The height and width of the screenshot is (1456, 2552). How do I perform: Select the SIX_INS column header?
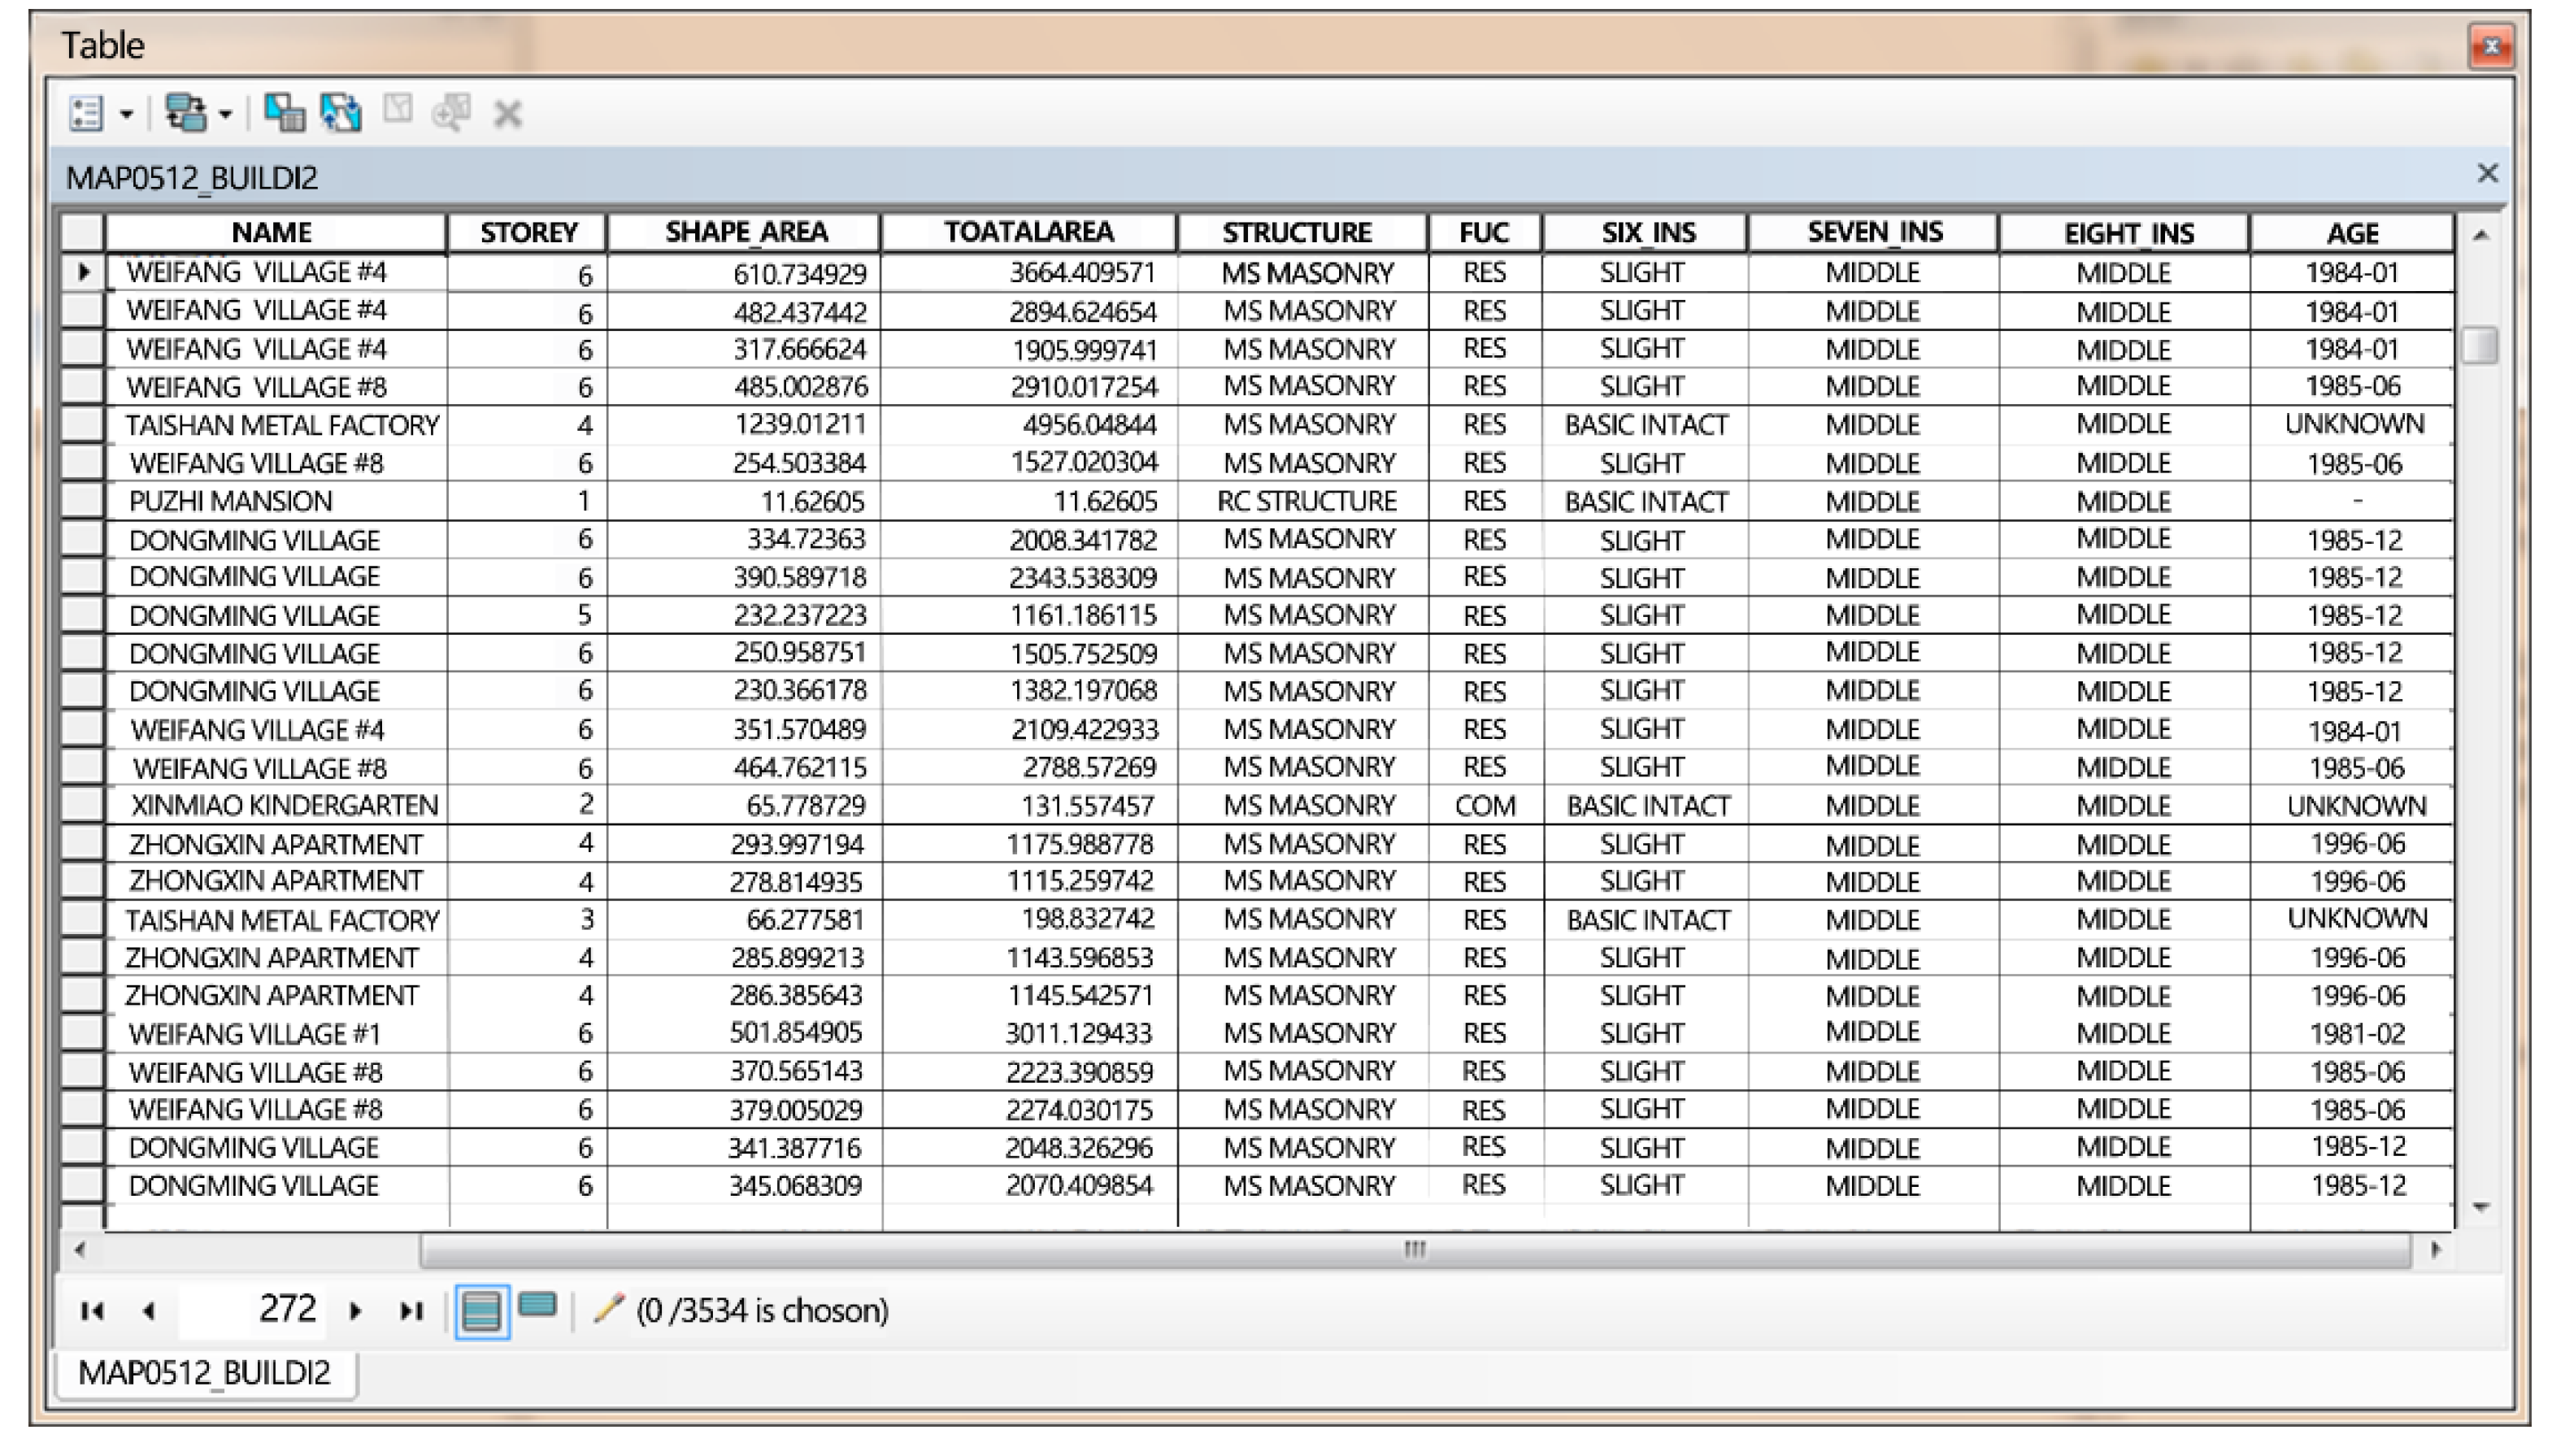point(1645,232)
